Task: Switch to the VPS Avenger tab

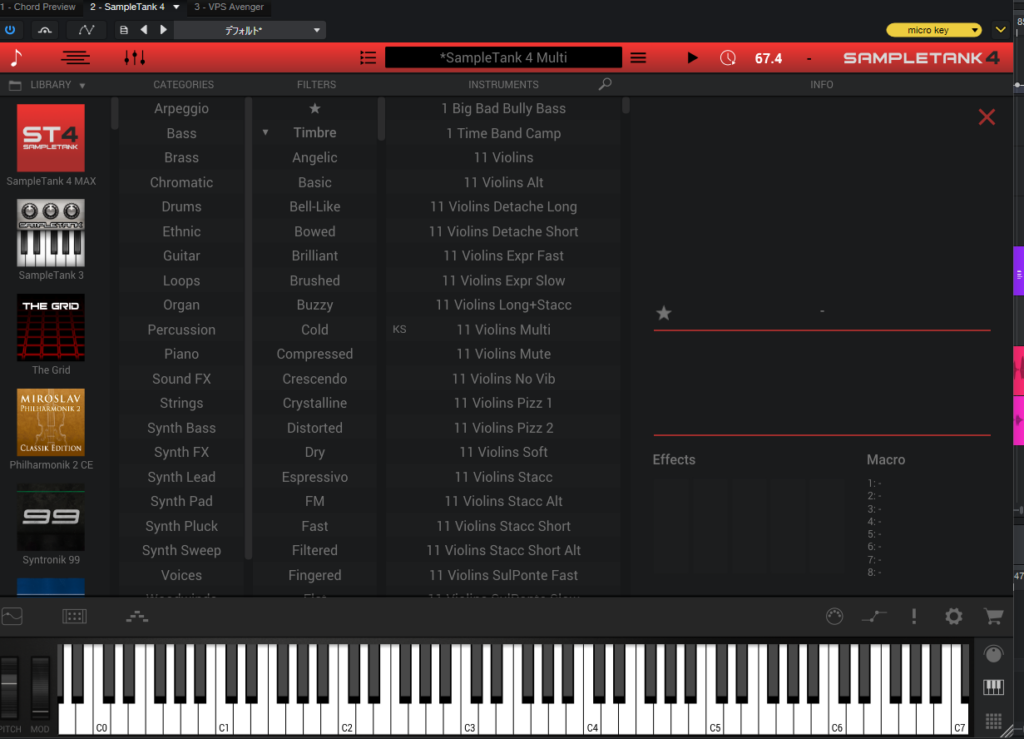Action: click(x=228, y=7)
